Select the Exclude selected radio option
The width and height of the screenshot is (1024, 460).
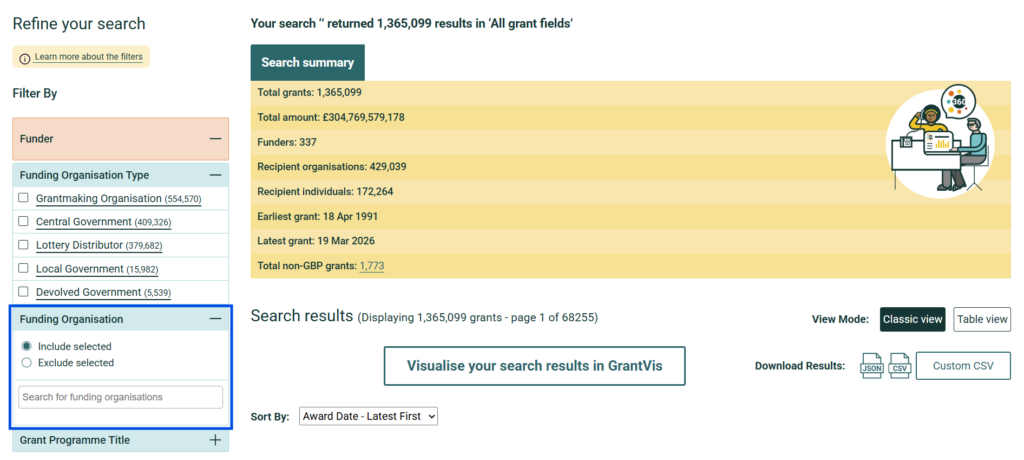coord(27,363)
